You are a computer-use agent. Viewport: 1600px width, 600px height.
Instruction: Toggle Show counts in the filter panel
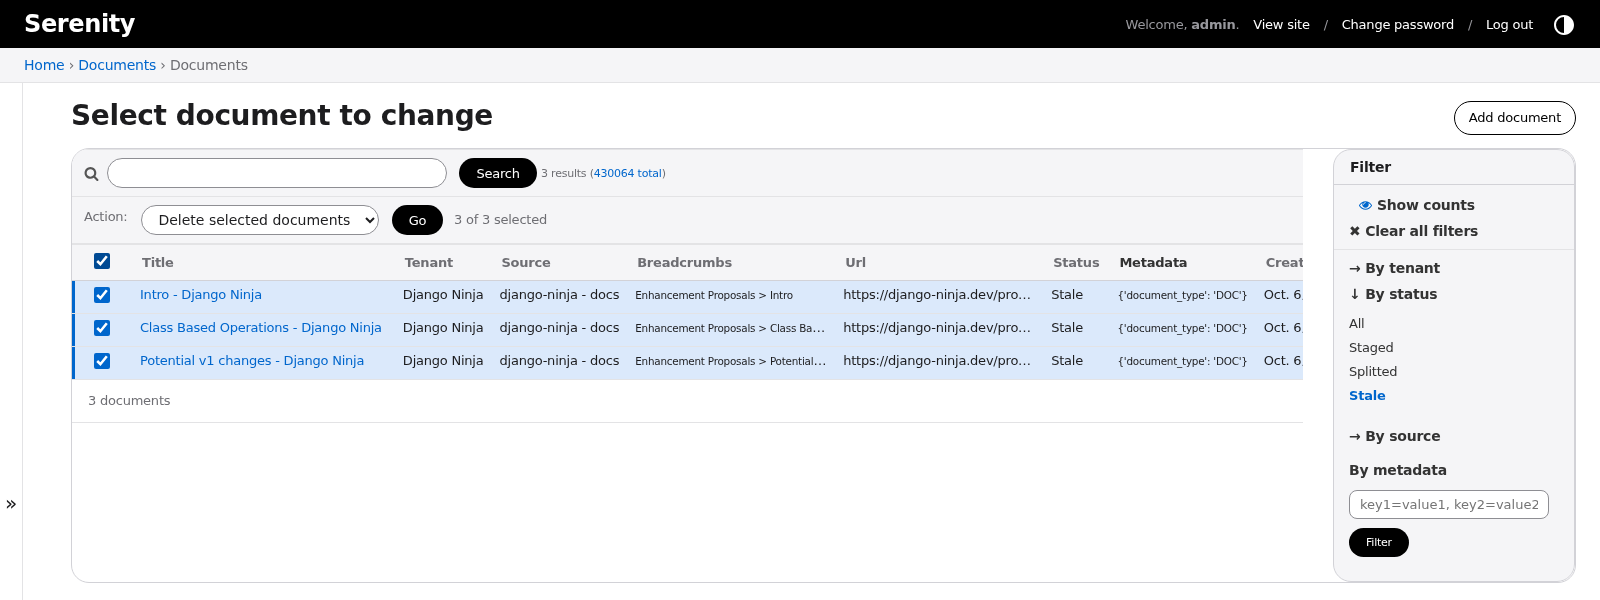(x=1416, y=205)
